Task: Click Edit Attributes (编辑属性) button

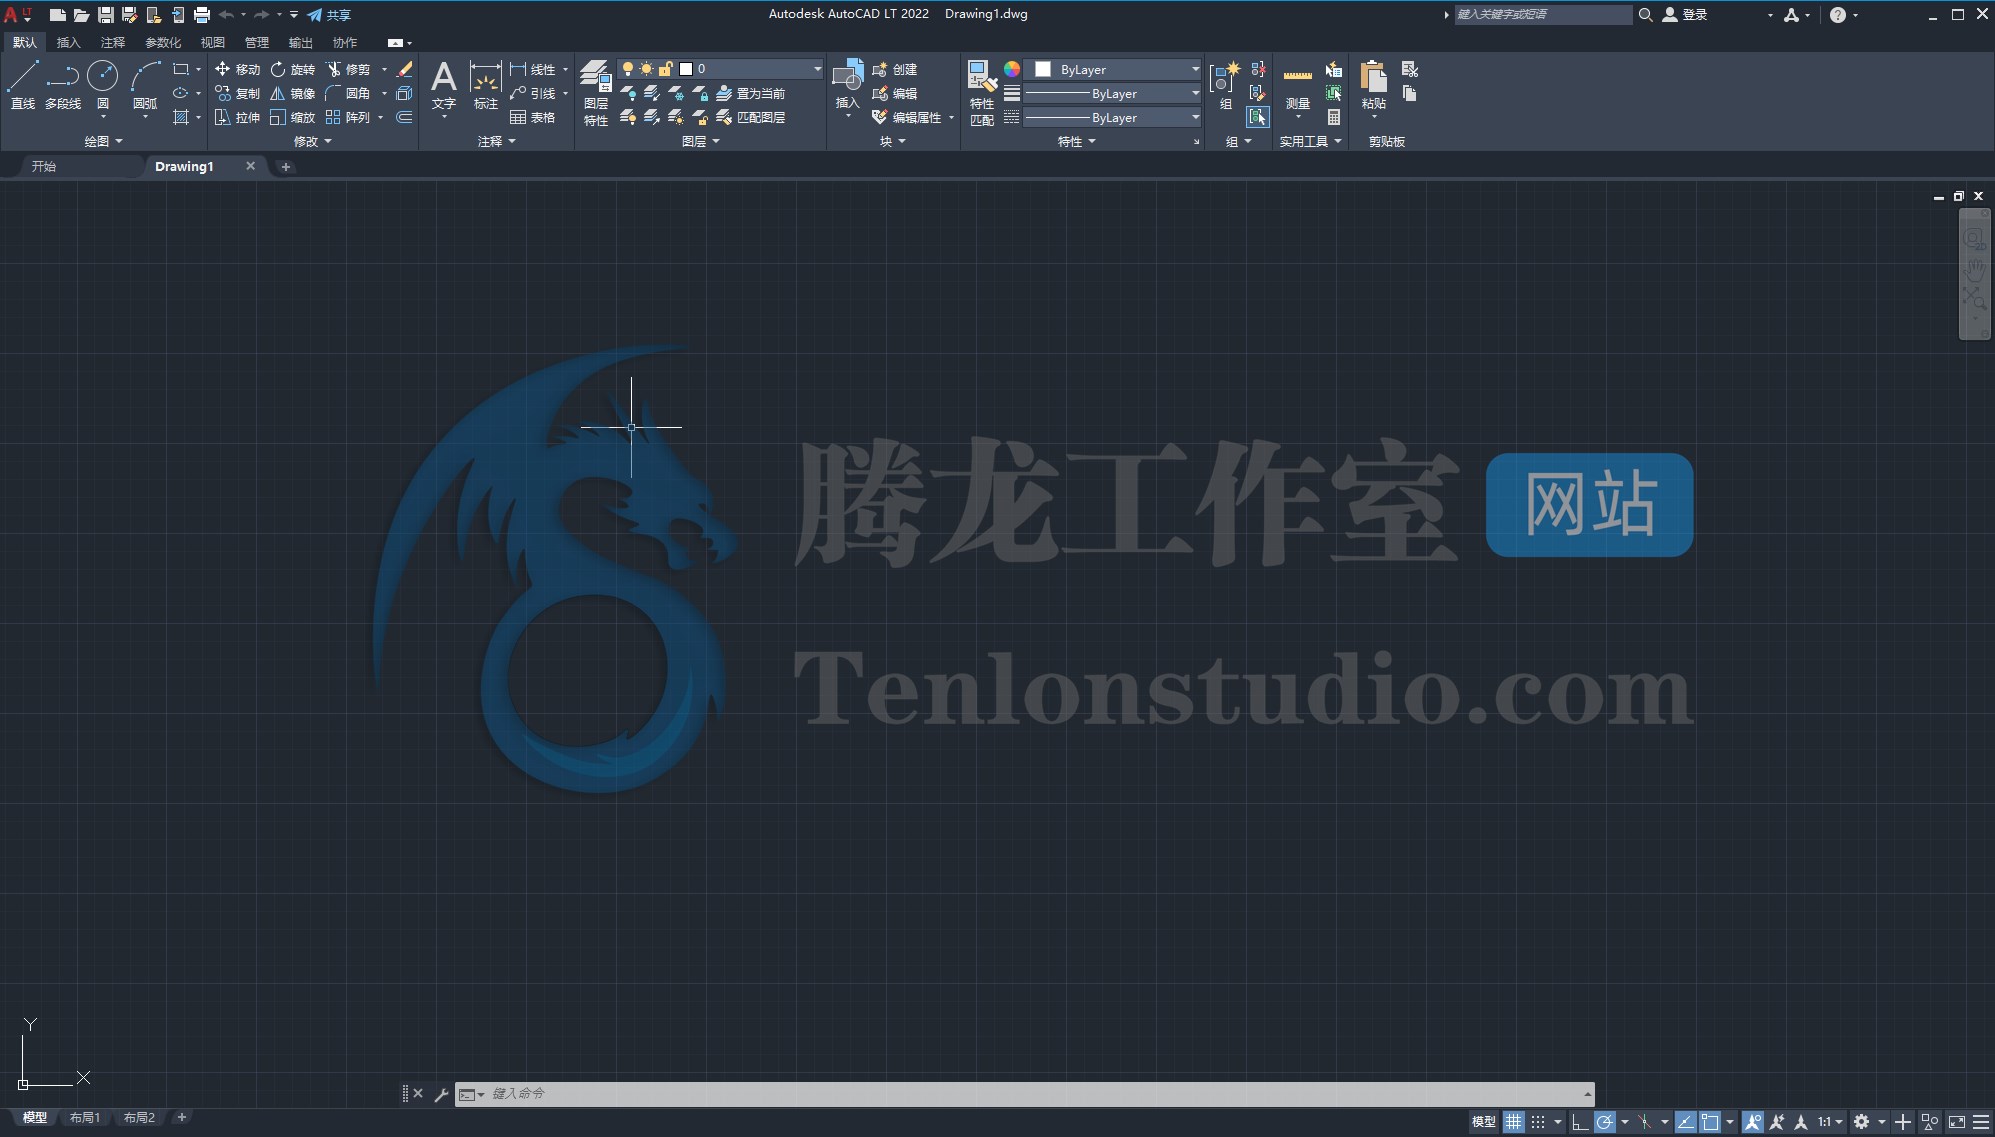Action: 907,117
